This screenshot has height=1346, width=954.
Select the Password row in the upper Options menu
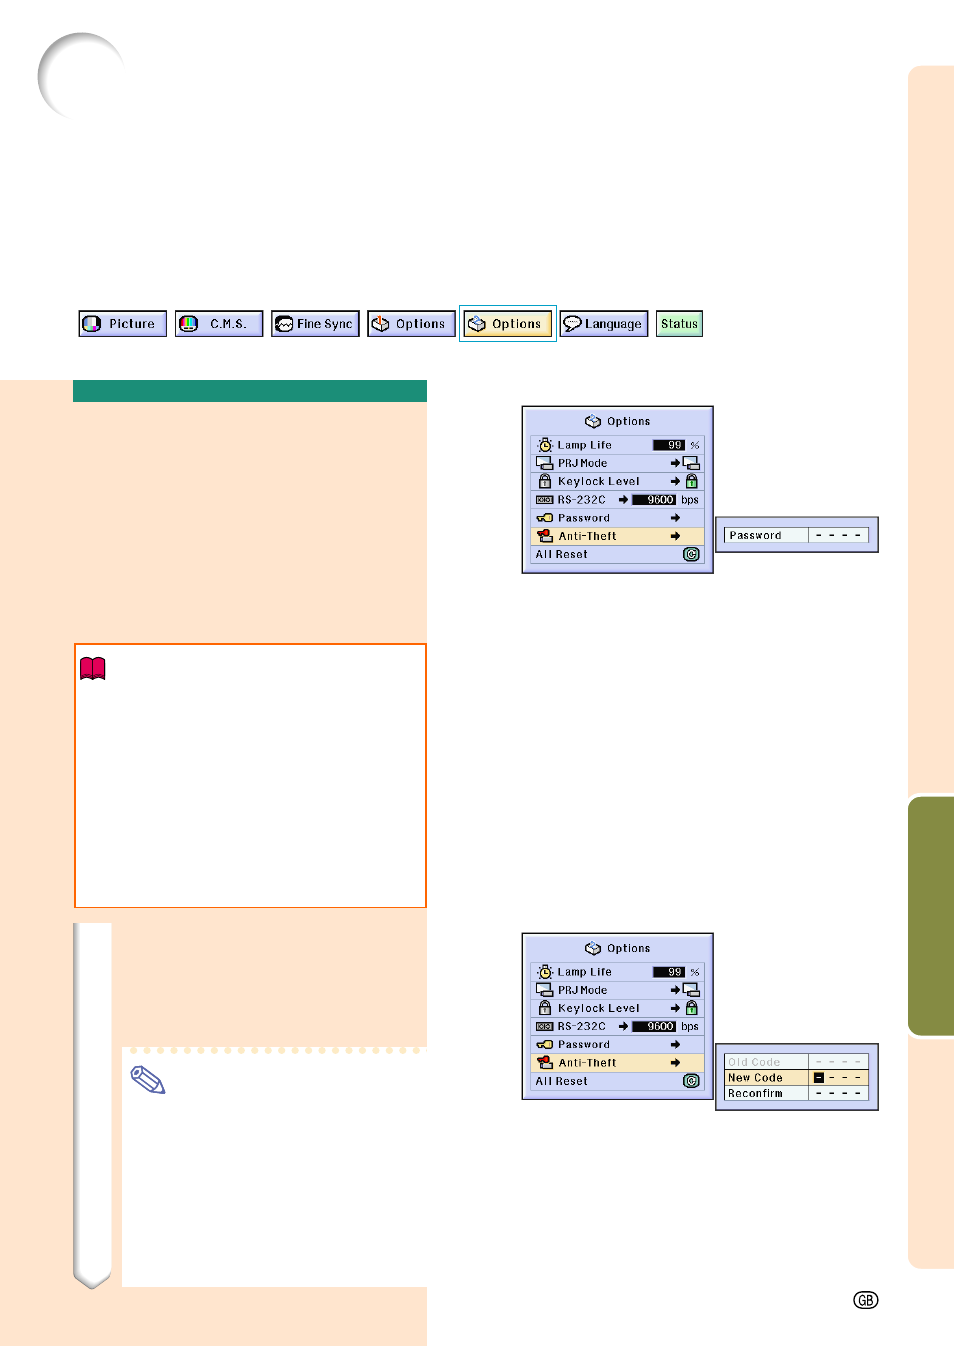617,518
